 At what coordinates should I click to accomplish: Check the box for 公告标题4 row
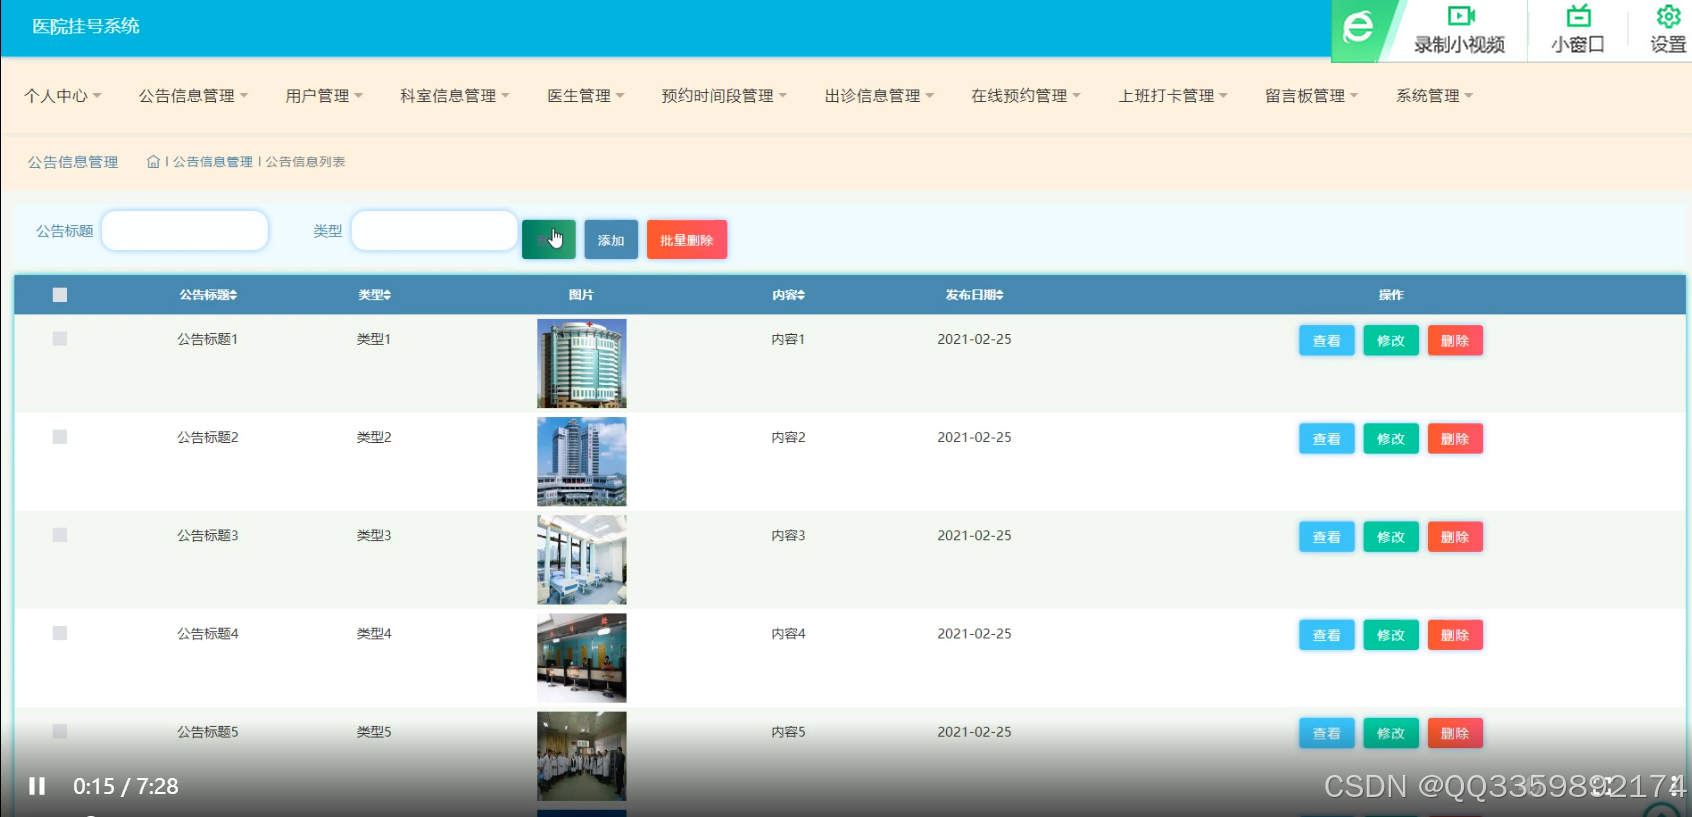pyautogui.click(x=60, y=633)
